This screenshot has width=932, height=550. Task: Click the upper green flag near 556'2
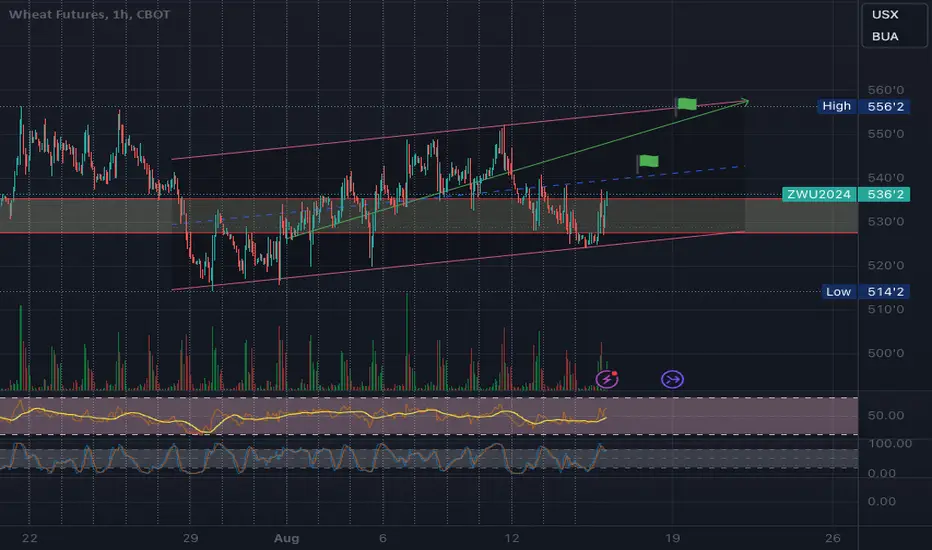[686, 105]
